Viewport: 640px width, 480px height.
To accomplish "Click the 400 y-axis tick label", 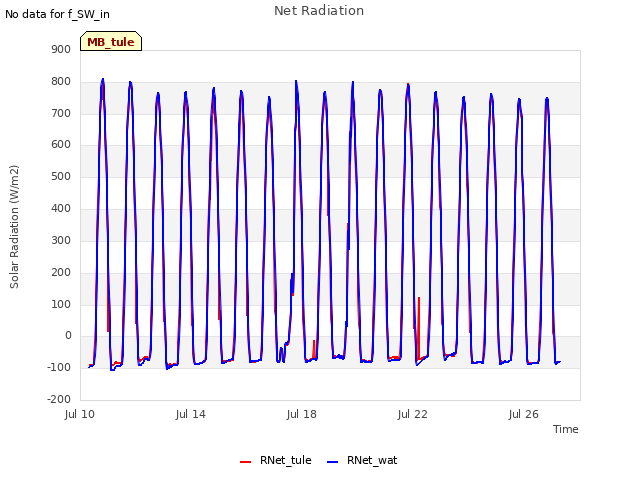I will [61, 208].
